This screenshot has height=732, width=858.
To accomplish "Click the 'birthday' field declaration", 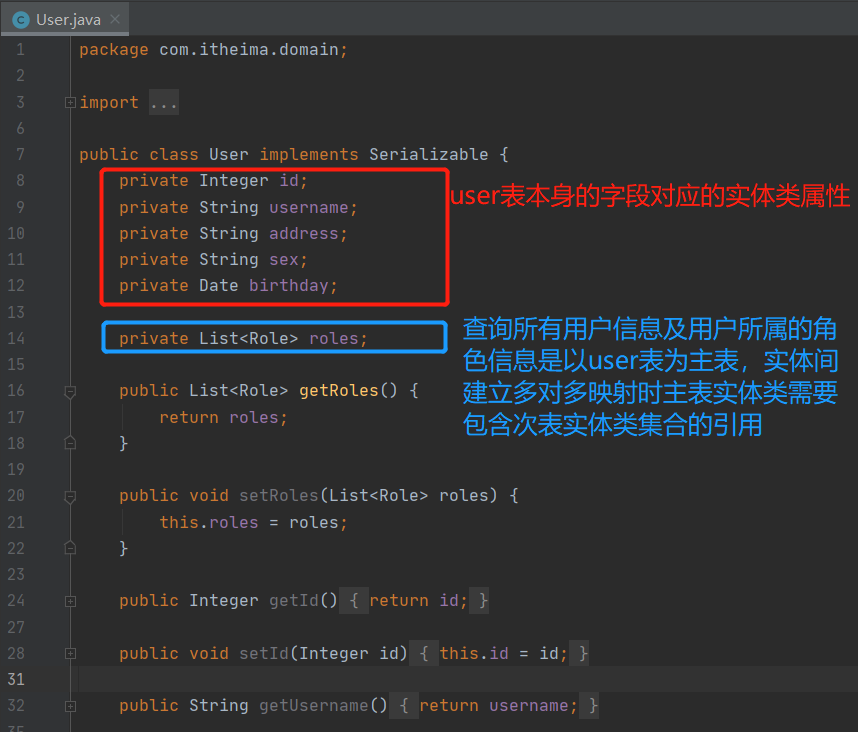I will tap(288, 286).
